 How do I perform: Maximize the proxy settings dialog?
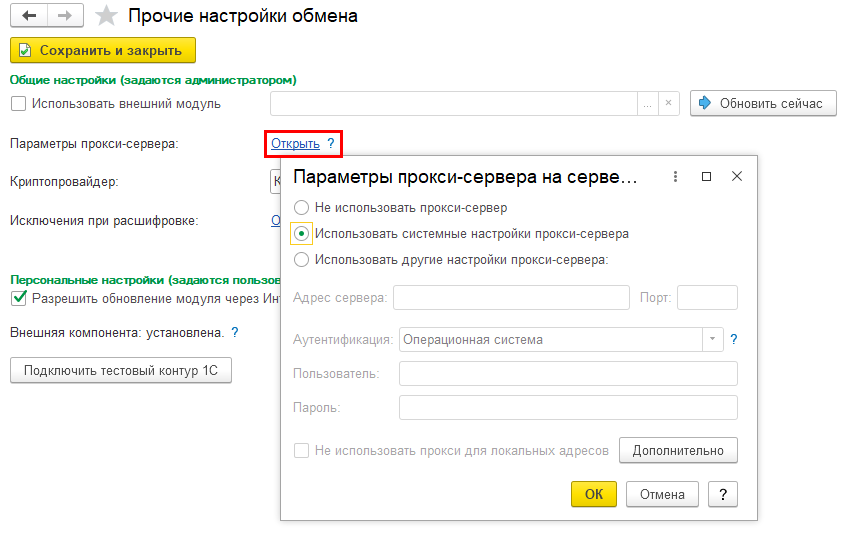[706, 177]
